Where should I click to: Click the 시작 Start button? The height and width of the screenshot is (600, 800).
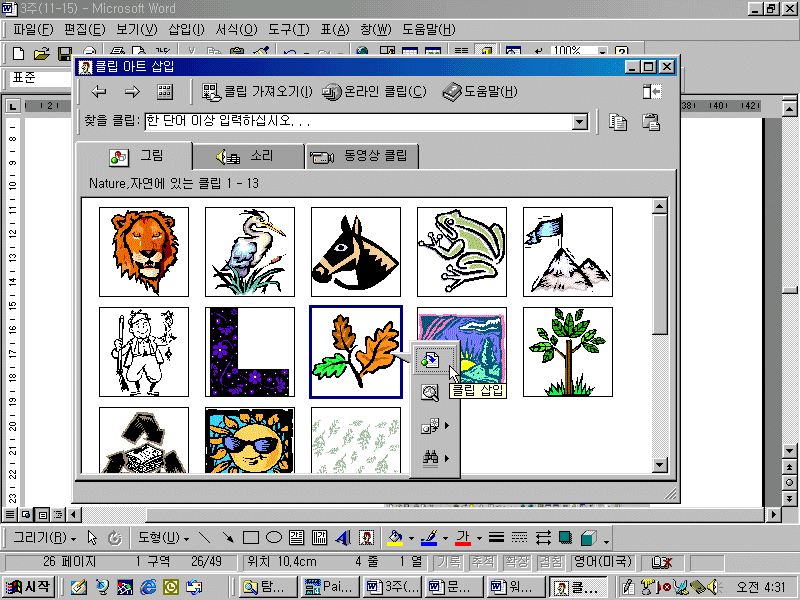point(30,587)
